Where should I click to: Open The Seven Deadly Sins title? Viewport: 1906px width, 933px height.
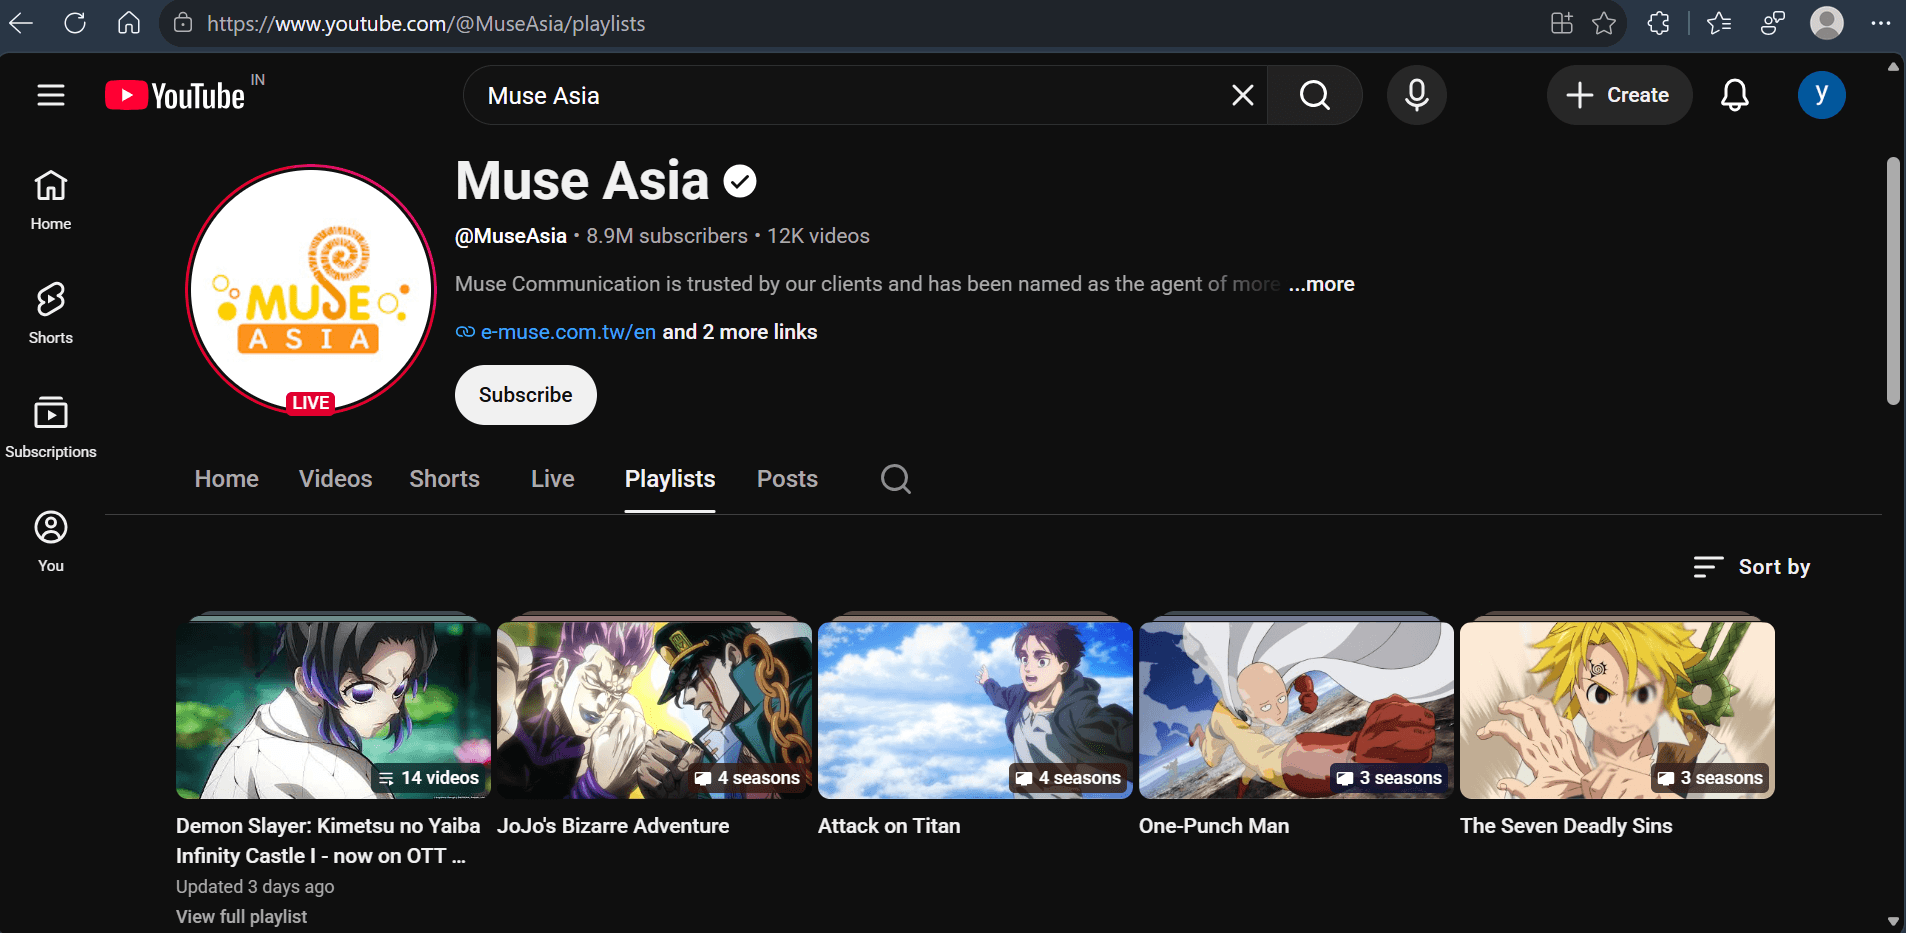pyautogui.click(x=1566, y=826)
